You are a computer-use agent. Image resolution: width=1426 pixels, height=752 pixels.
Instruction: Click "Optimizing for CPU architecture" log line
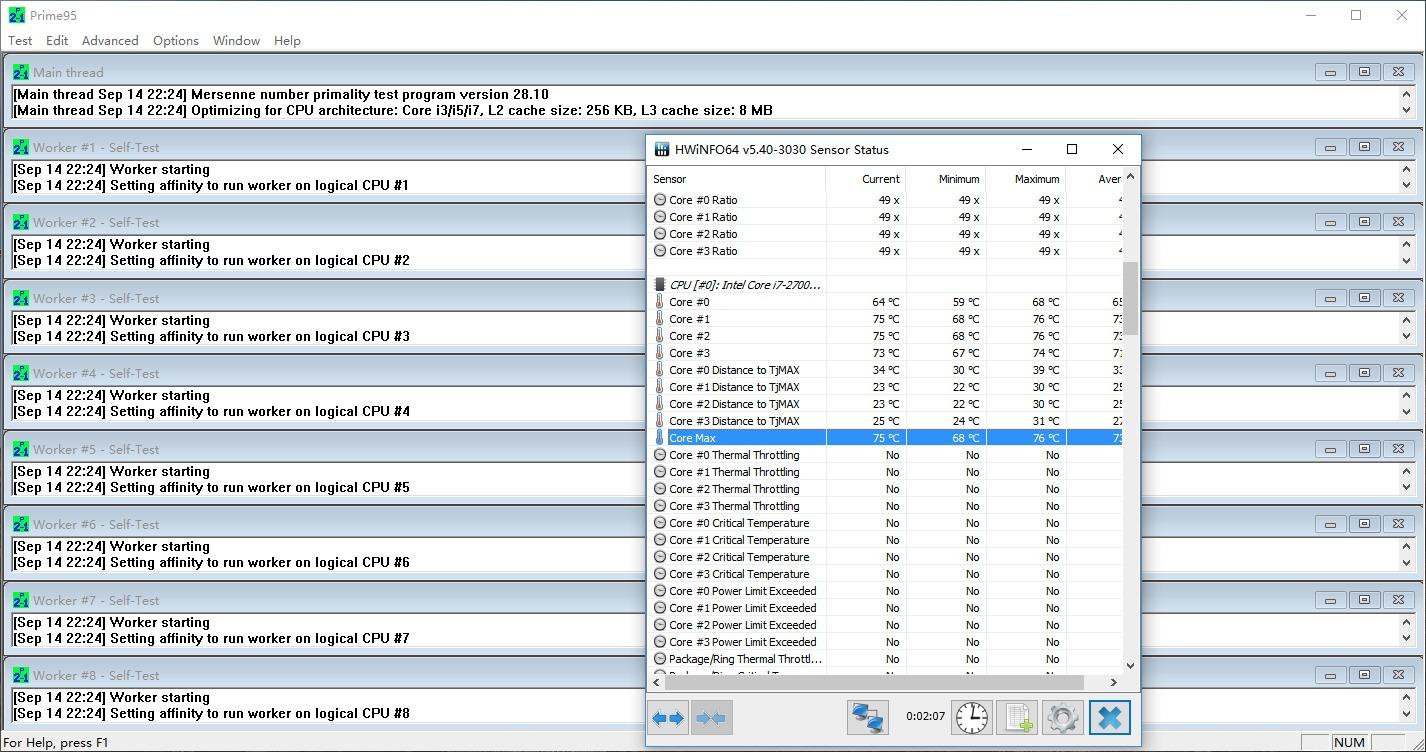click(392, 110)
